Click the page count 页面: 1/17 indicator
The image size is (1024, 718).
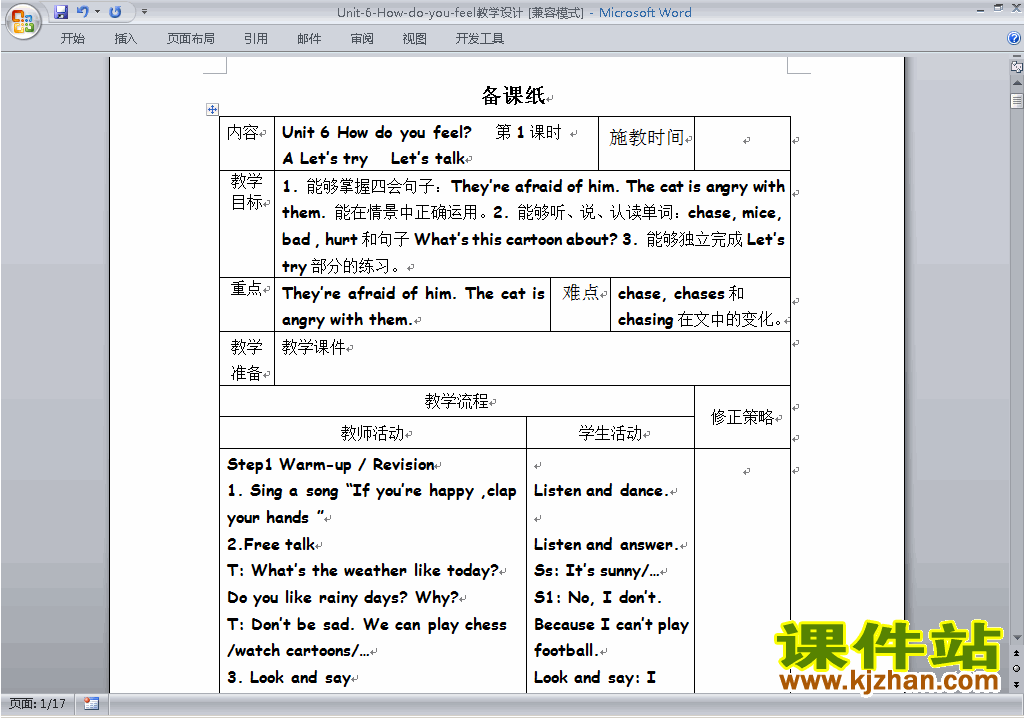click(x=37, y=704)
